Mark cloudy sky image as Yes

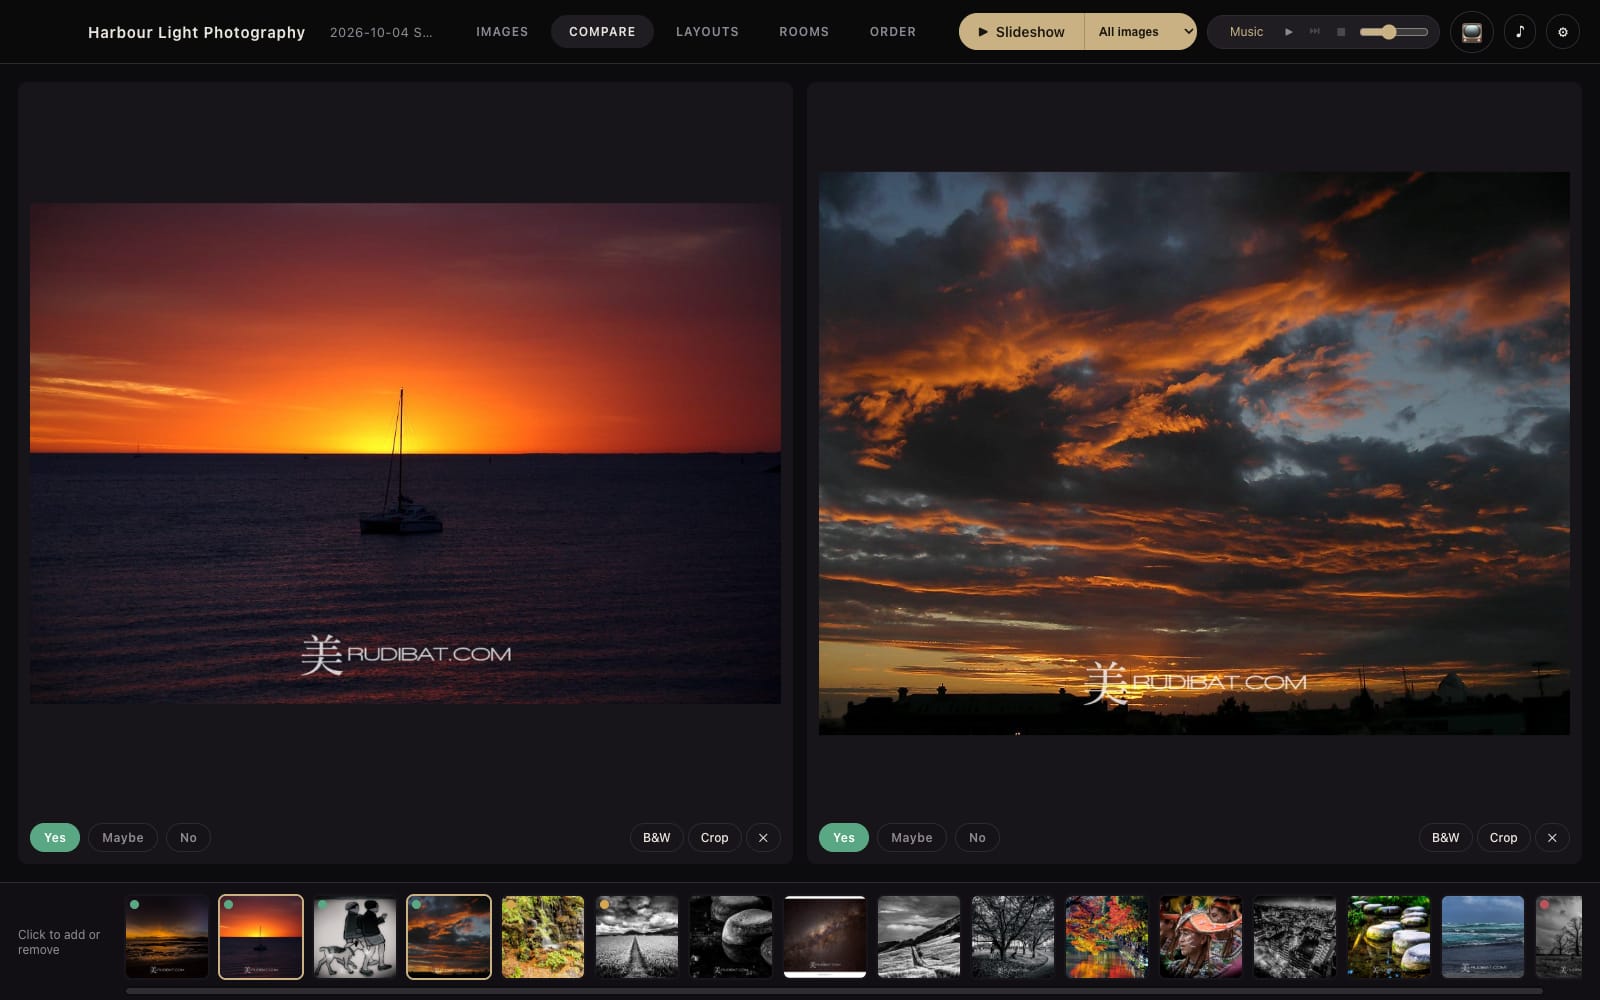coord(844,838)
